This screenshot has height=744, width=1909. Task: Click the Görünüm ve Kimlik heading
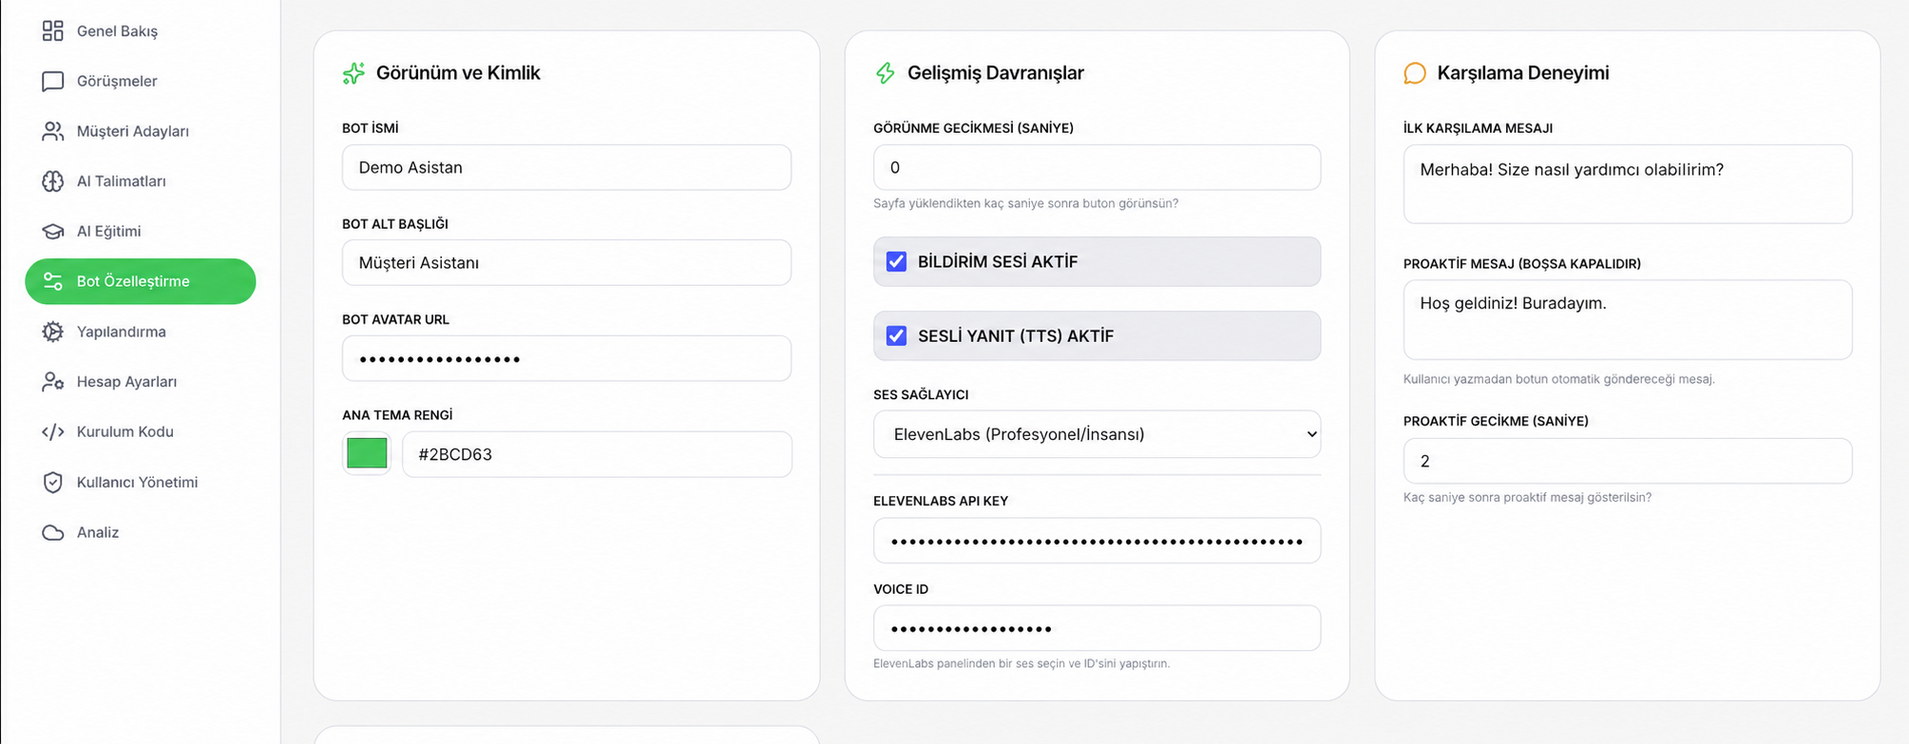[x=458, y=73]
